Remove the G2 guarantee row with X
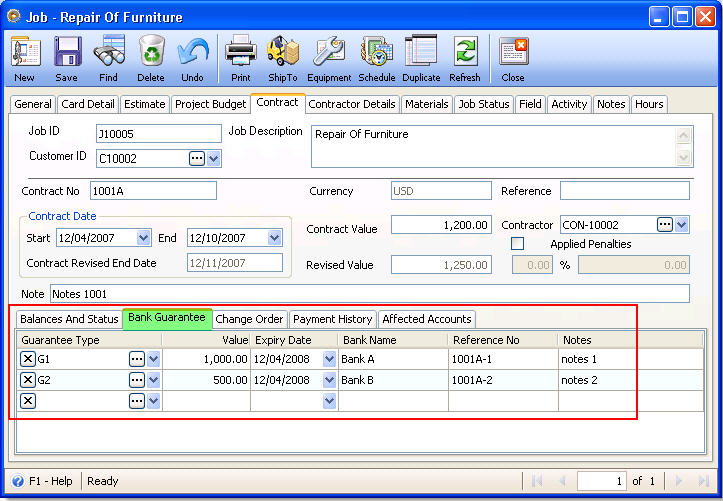The height and width of the screenshot is (501, 723). [28, 380]
